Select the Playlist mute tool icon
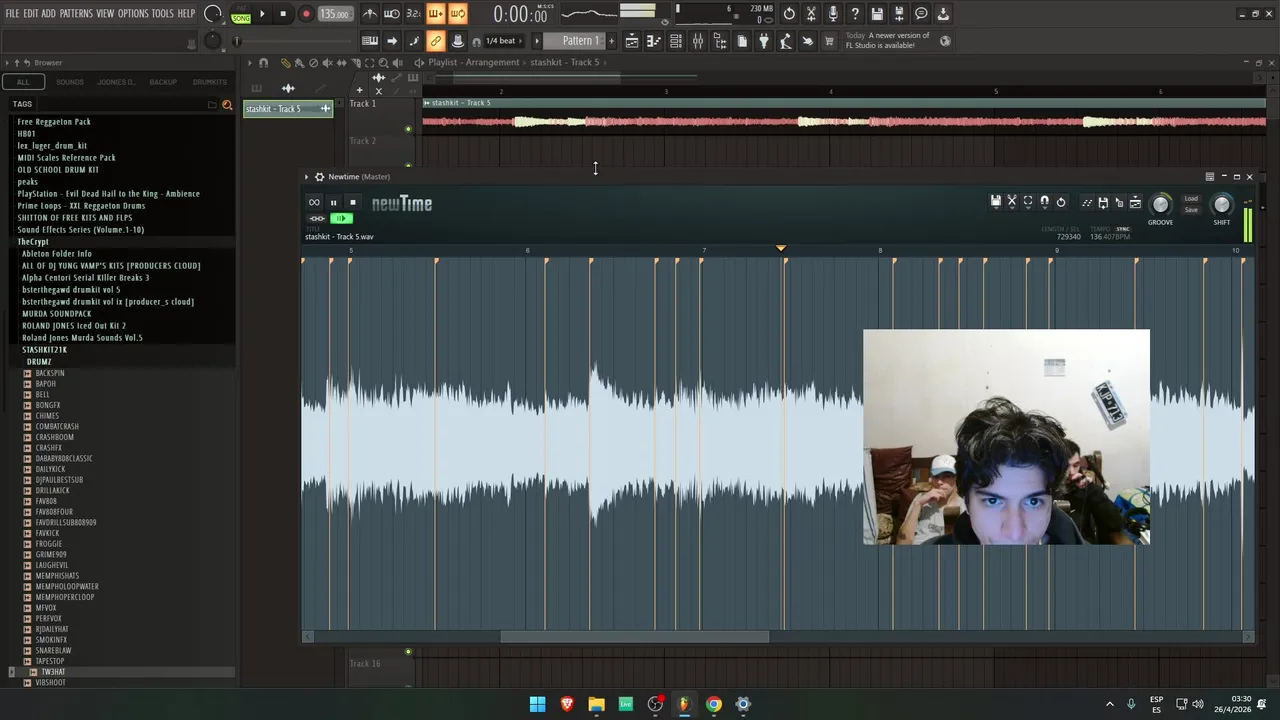1280x720 pixels. click(x=327, y=63)
